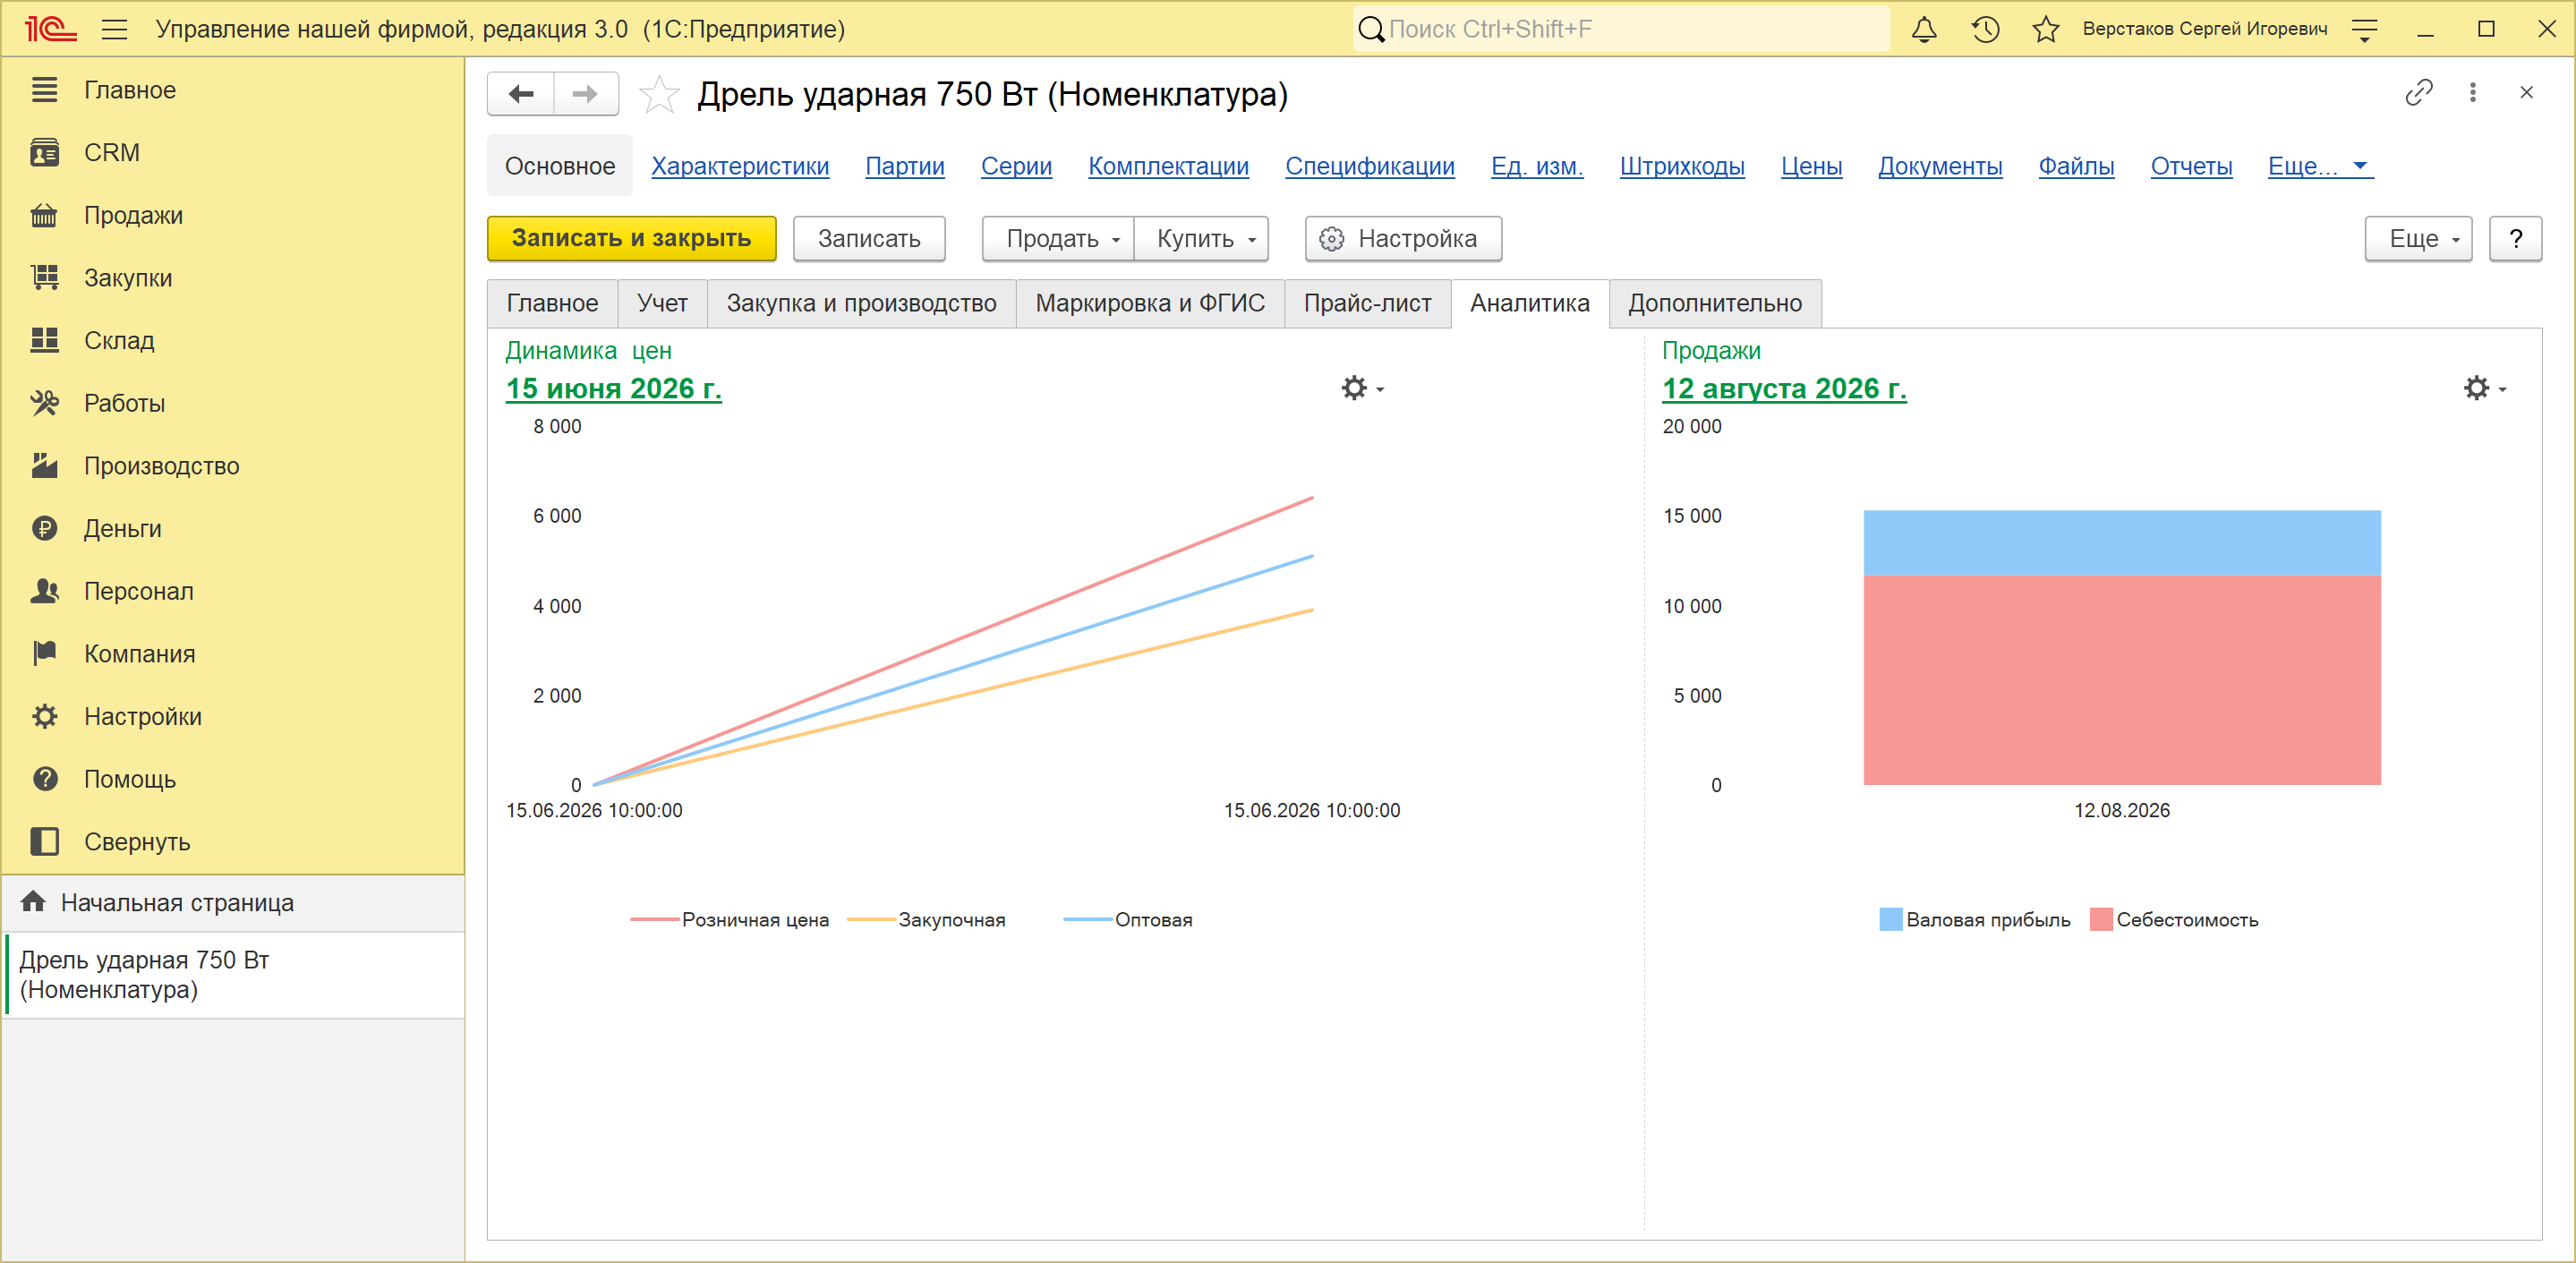
Task: Open Продажи chart settings gear
Action: (2484, 388)
